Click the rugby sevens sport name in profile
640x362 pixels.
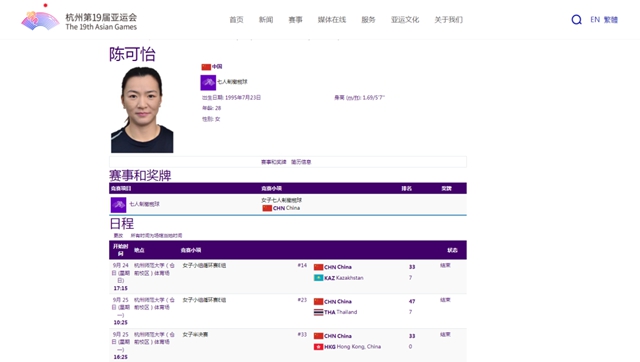coord(232,82)
